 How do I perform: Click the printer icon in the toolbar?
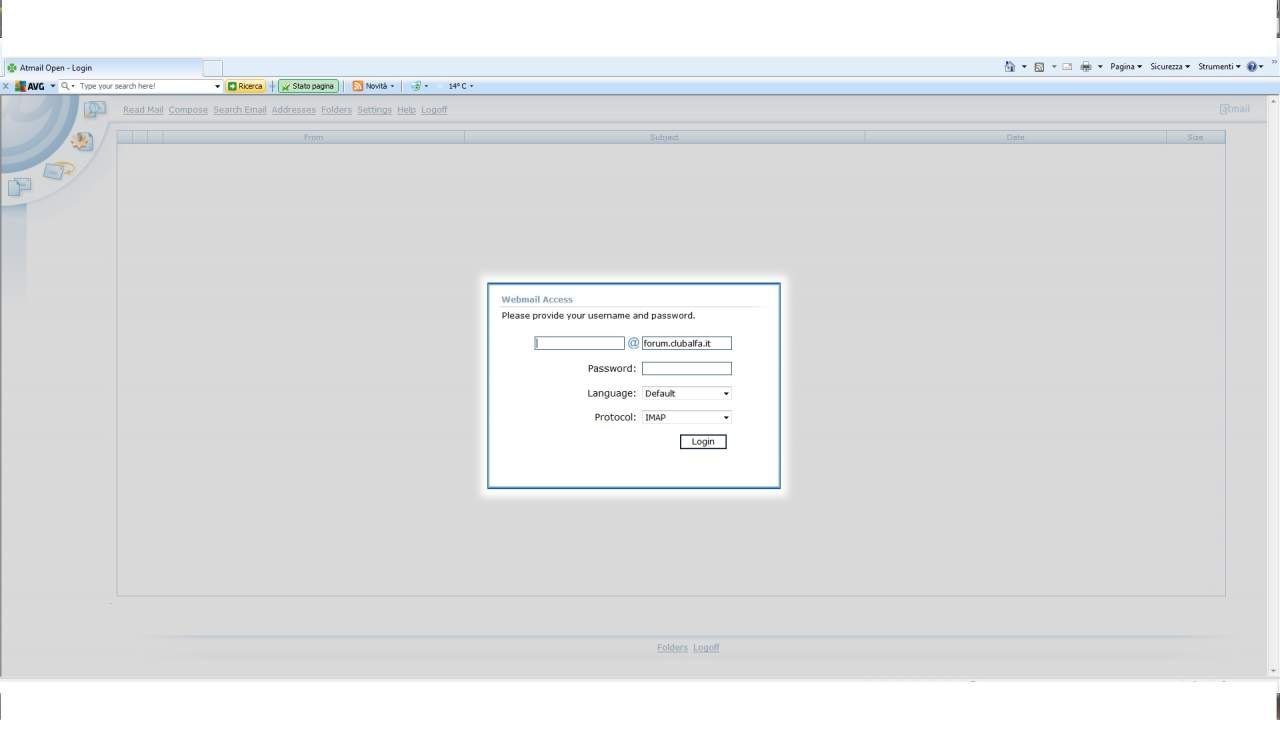1085,67
